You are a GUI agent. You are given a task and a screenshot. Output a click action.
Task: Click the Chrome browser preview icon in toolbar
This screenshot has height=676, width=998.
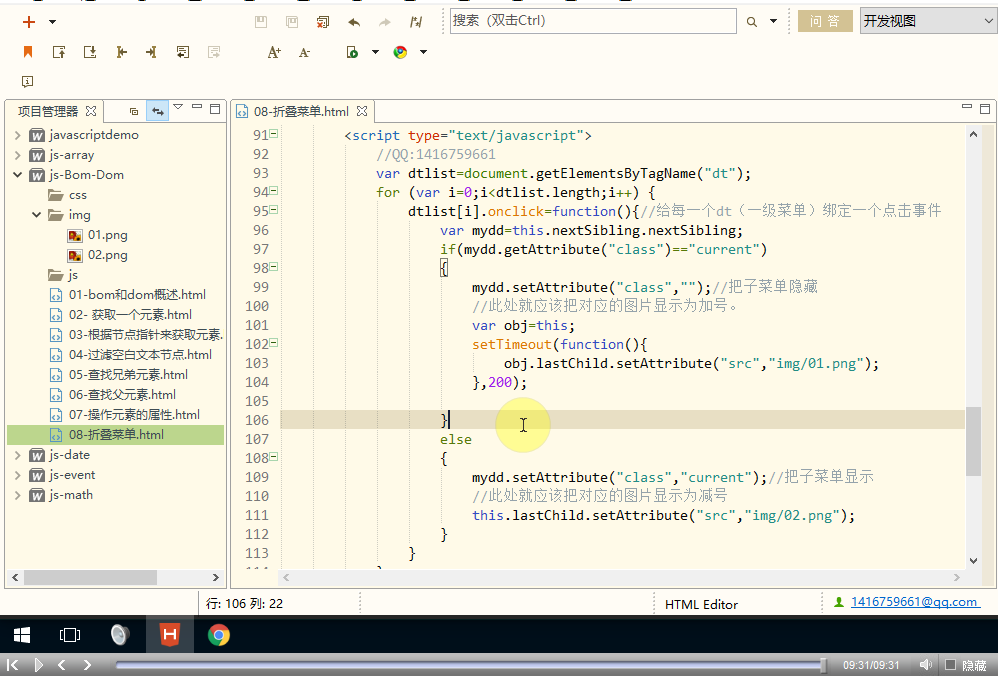[400, 52]
